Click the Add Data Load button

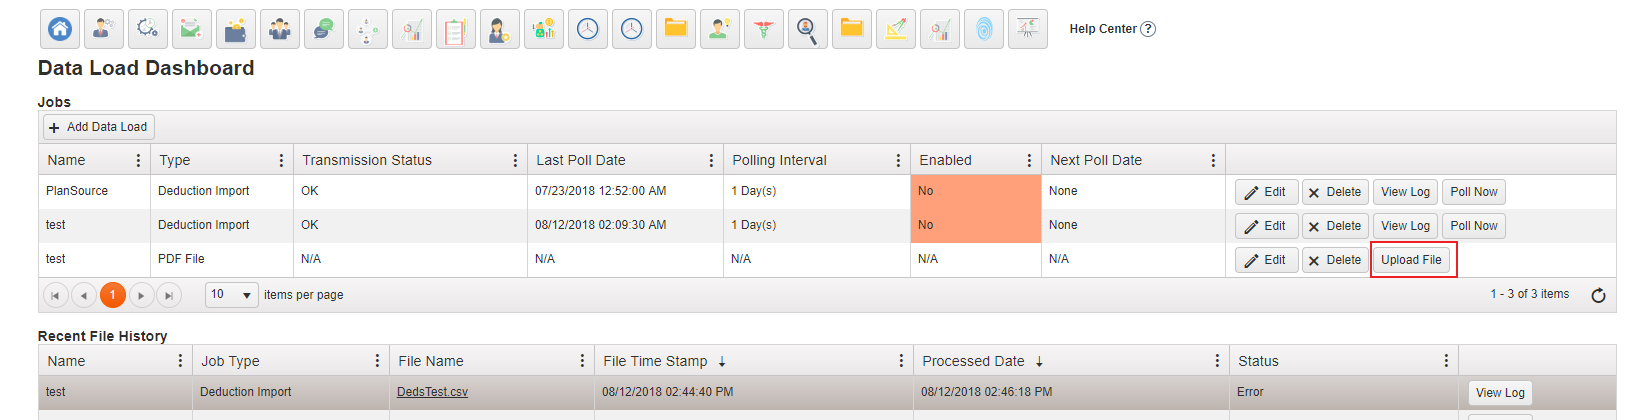coord(98,127)
